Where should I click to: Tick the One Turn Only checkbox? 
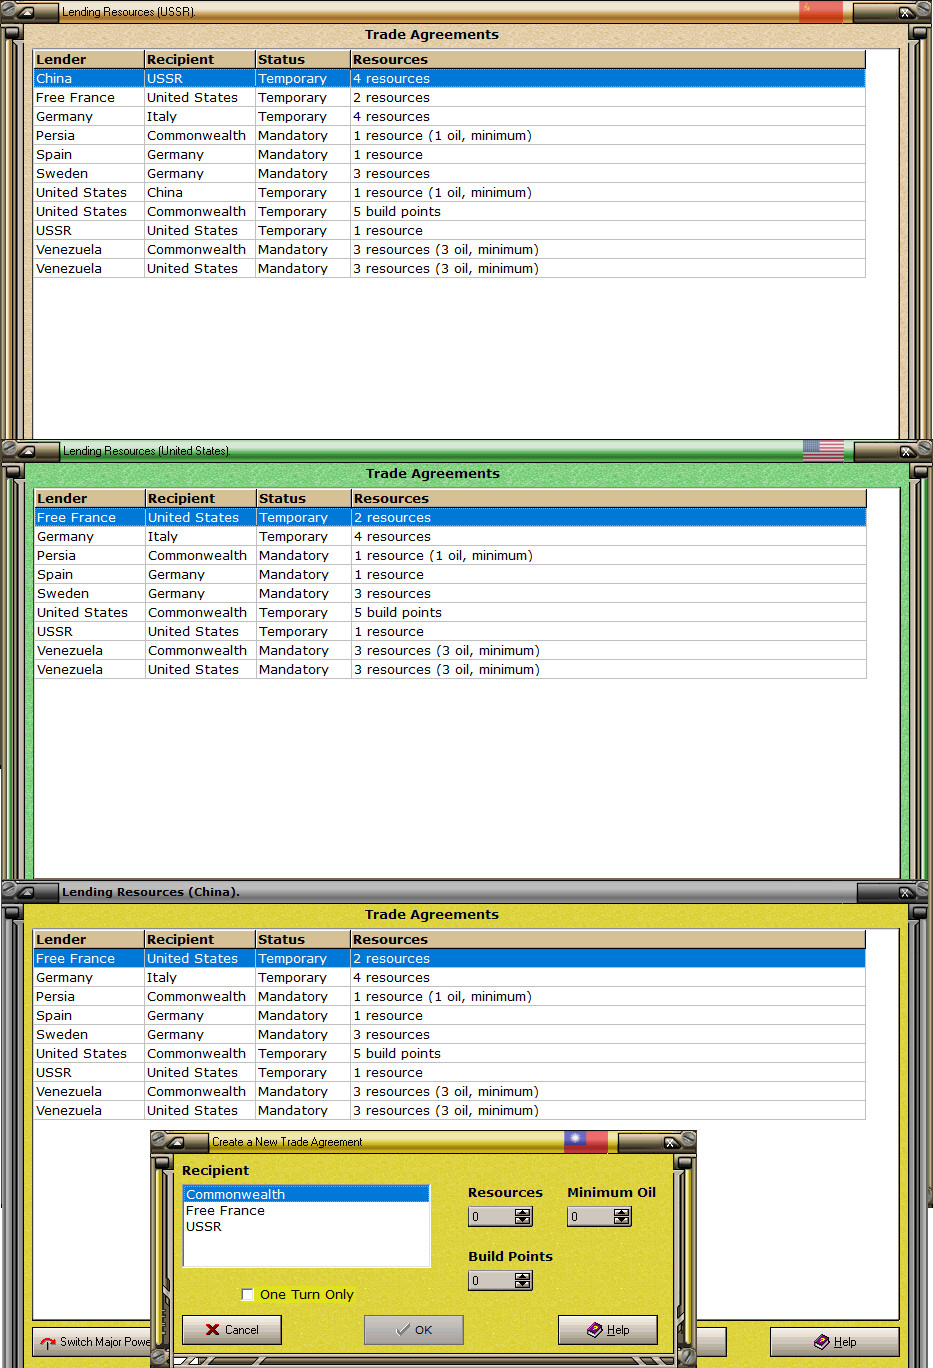[x=248, y=1294]
